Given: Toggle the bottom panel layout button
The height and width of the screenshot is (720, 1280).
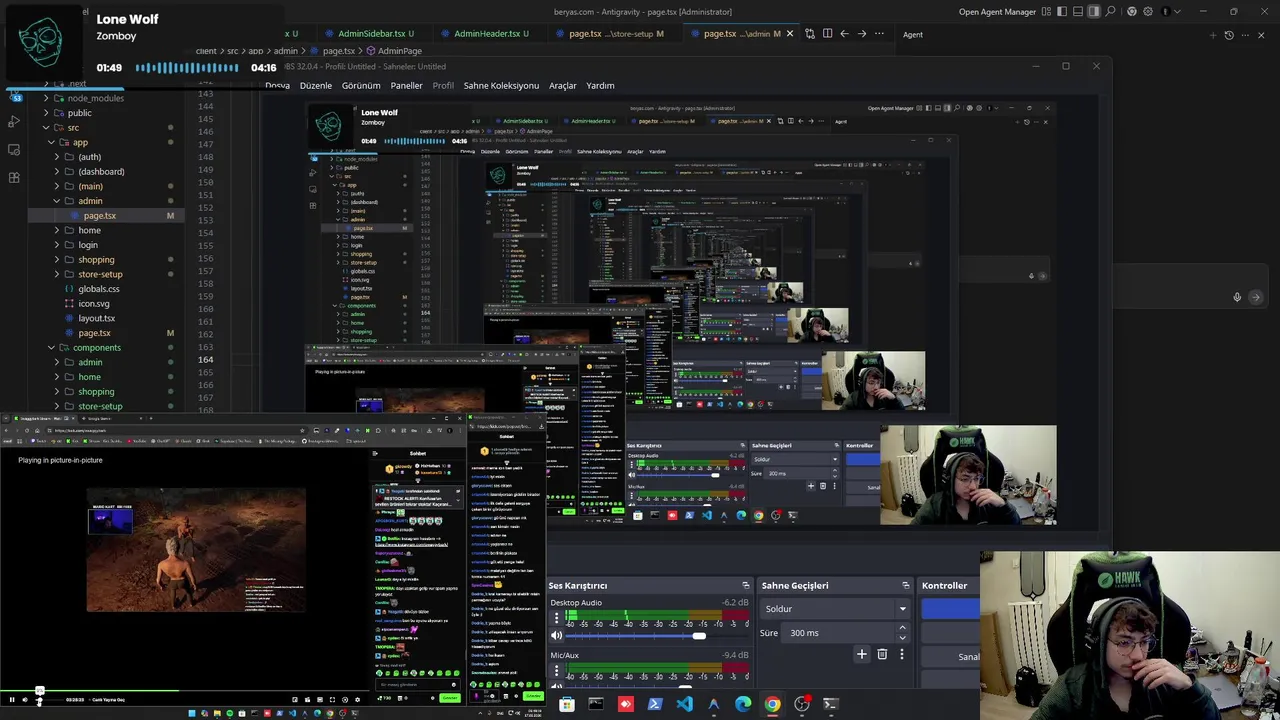Looking at the screenshot, I should [x=1078, y=11].
